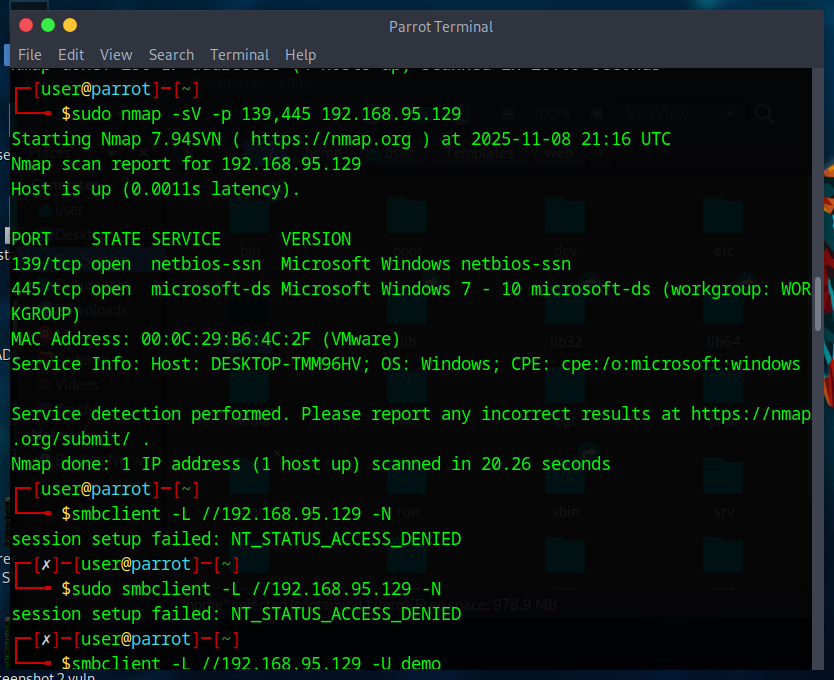Click the 'Starting Nmap 7.94SVN' line

point(341,139)
